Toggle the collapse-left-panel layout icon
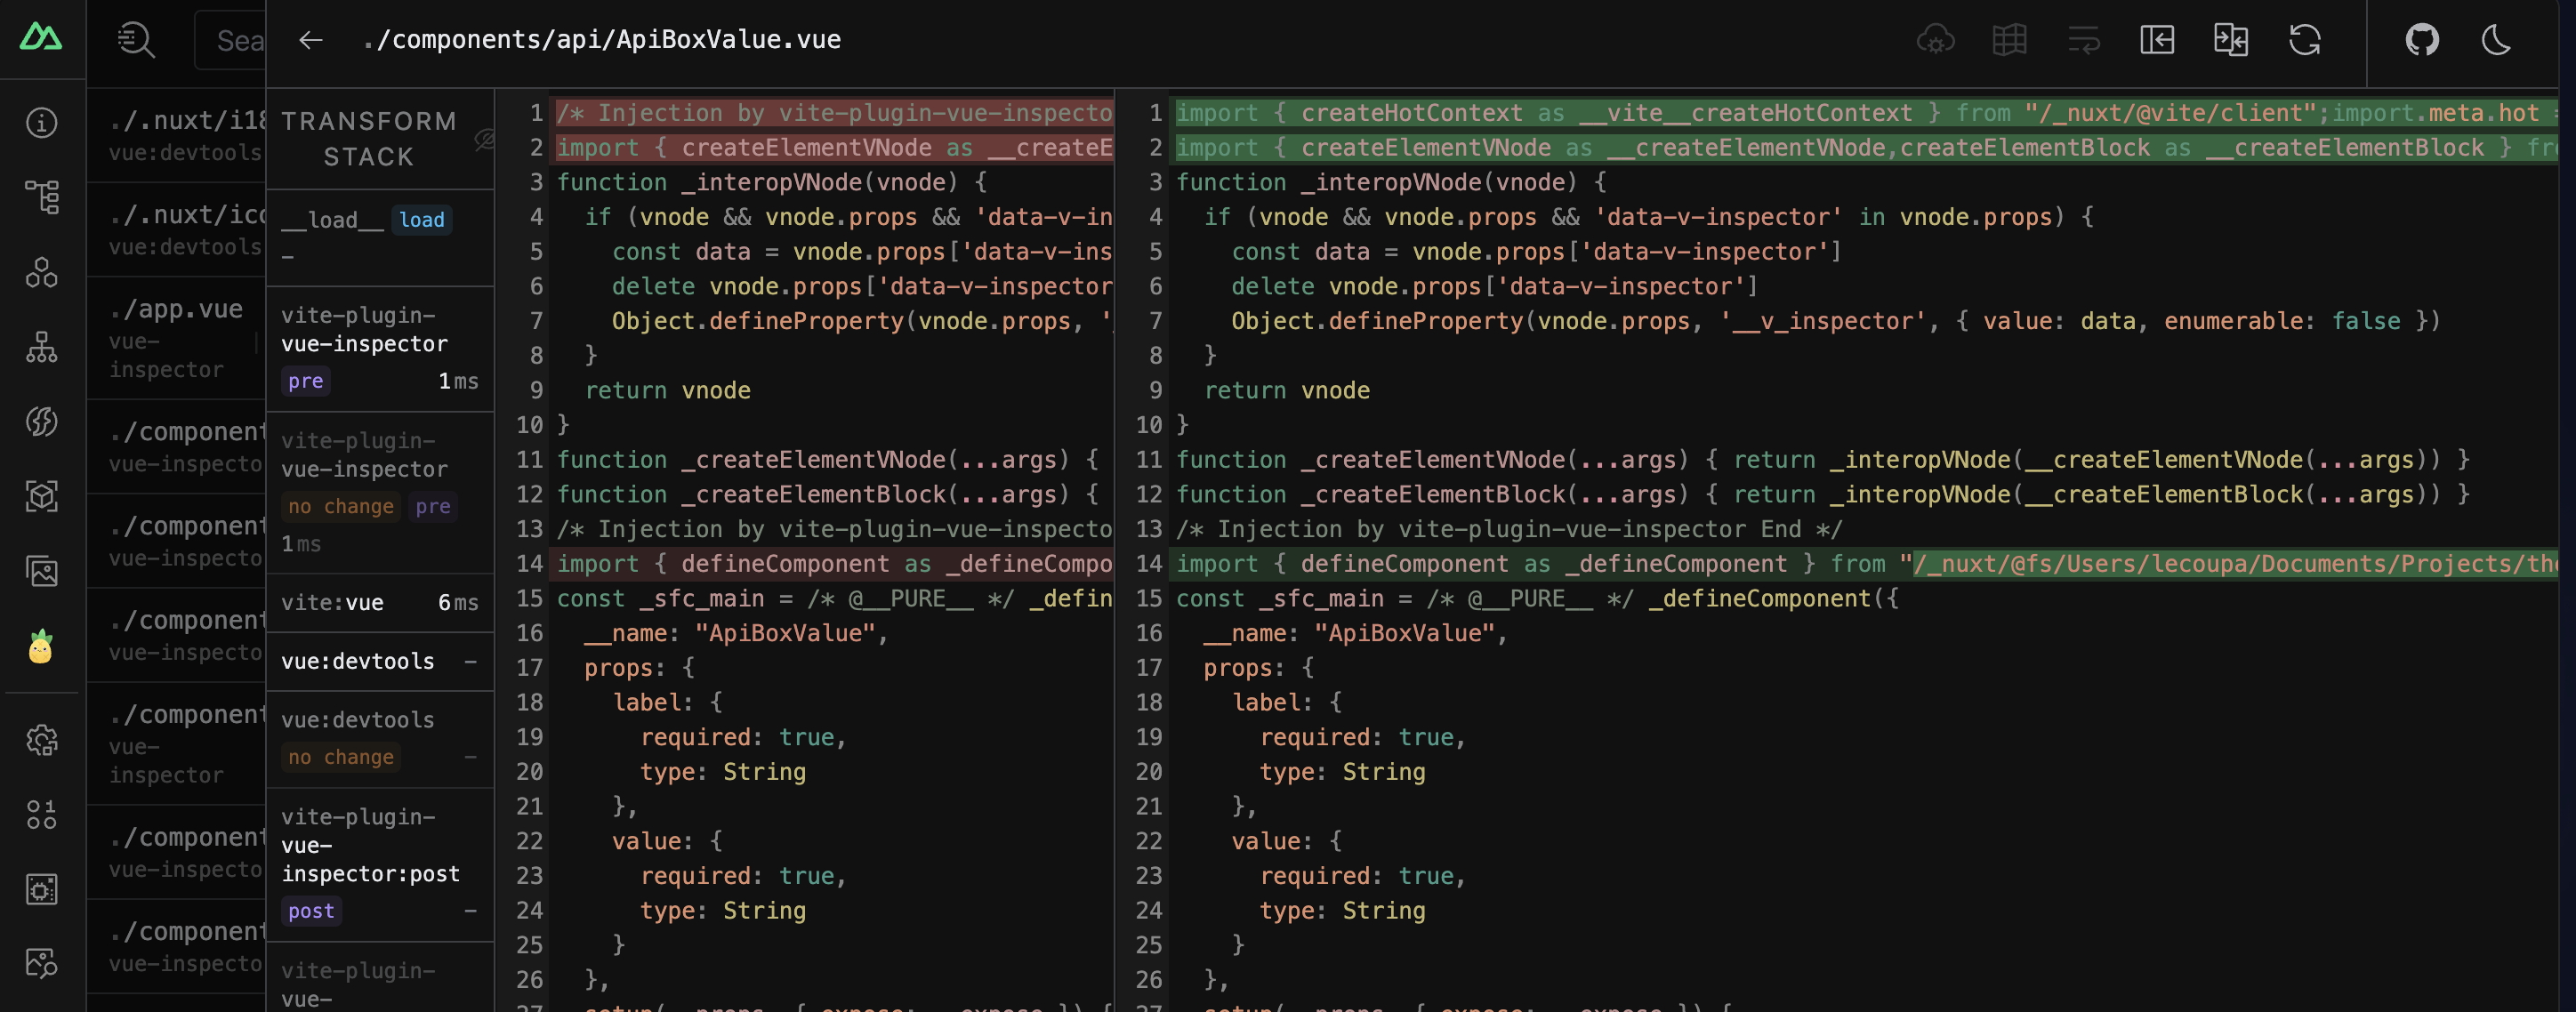Screen dimensions: 2576x1012 [x=2157, y=40]
